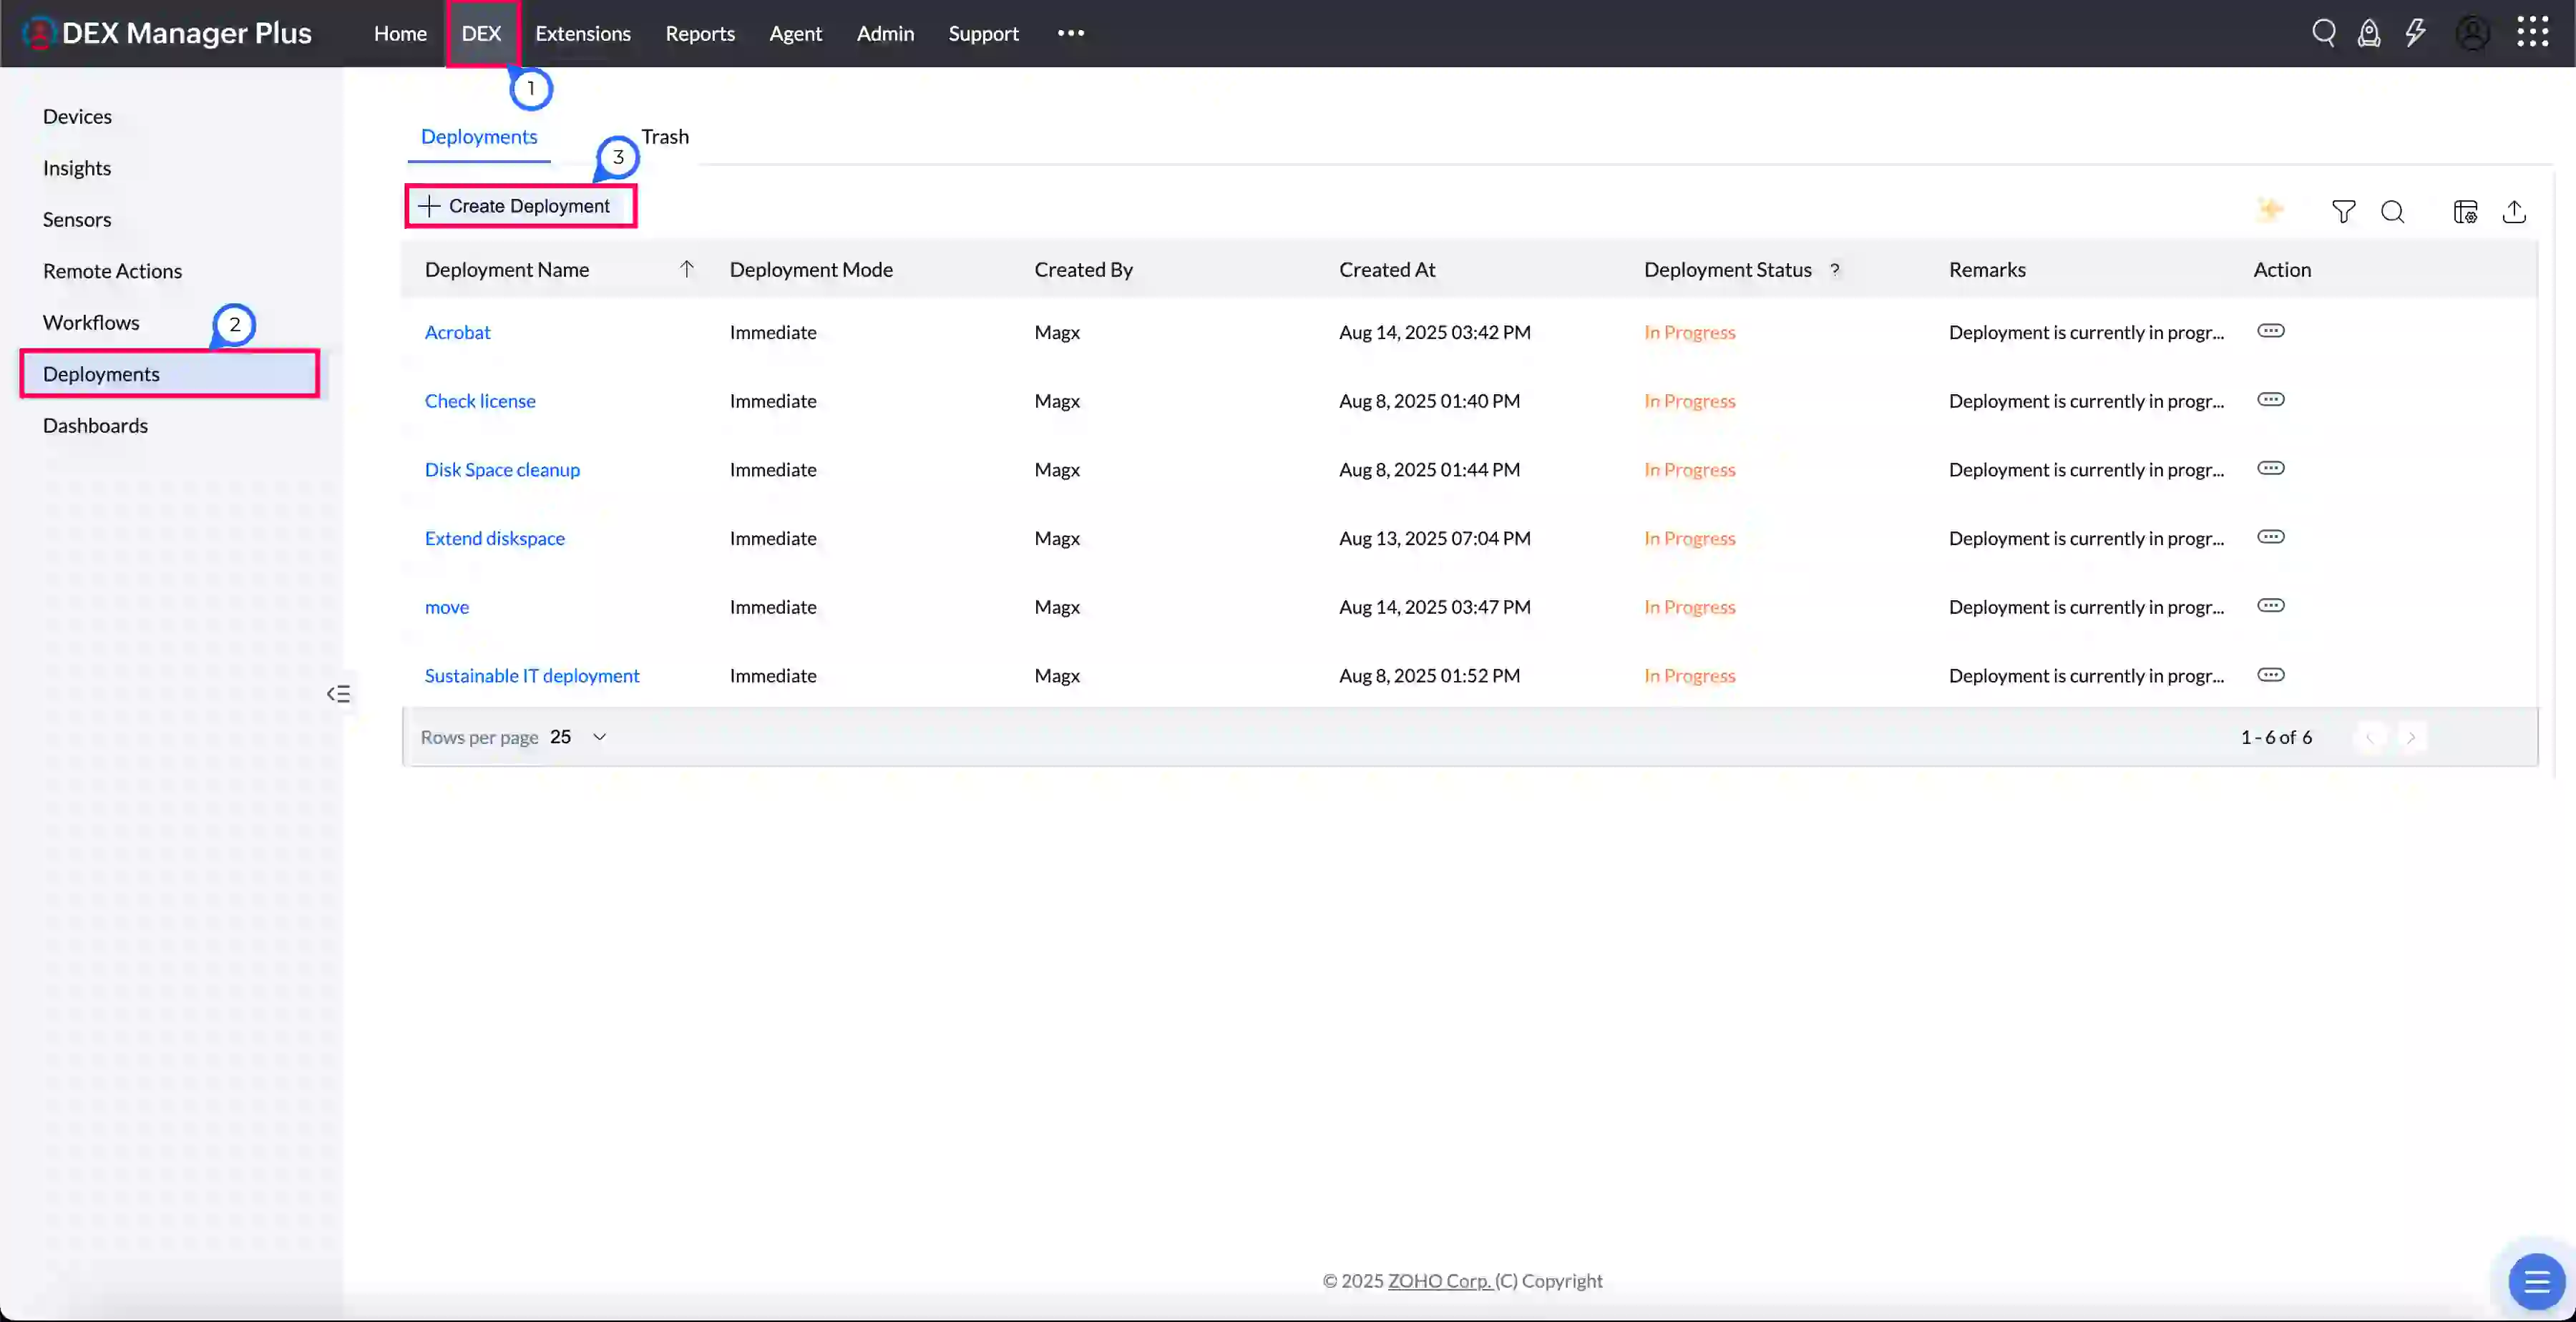Open the DEX menu in the navigation bar

click(481, 32)
